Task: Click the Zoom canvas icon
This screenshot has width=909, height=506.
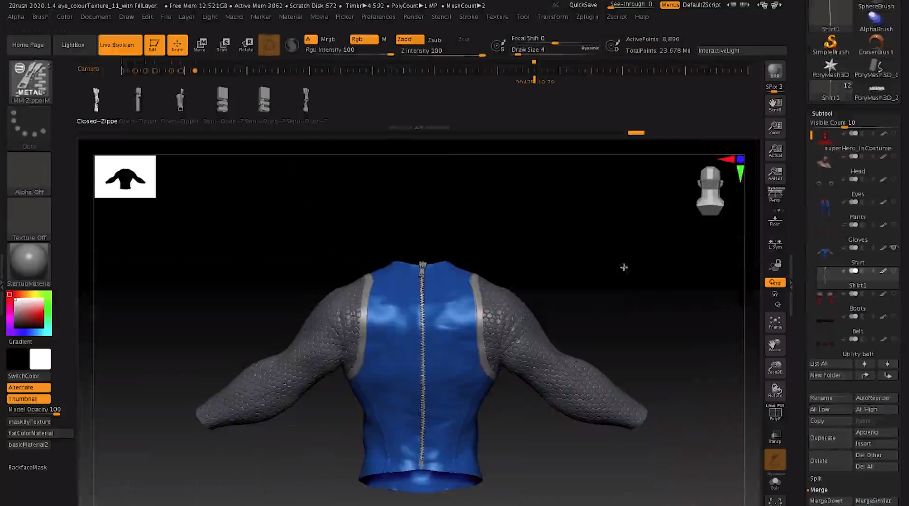Action: coord(775,128)
